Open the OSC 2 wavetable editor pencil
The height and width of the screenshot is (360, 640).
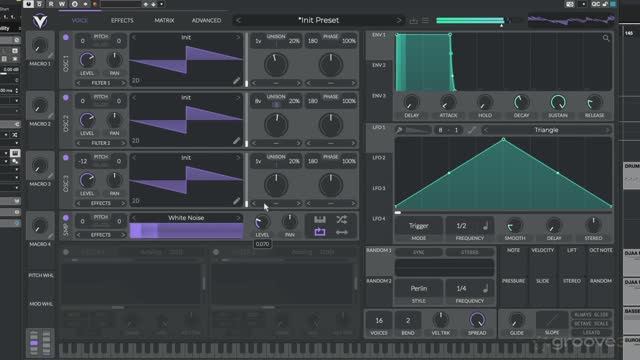click(x=236, y=141)
